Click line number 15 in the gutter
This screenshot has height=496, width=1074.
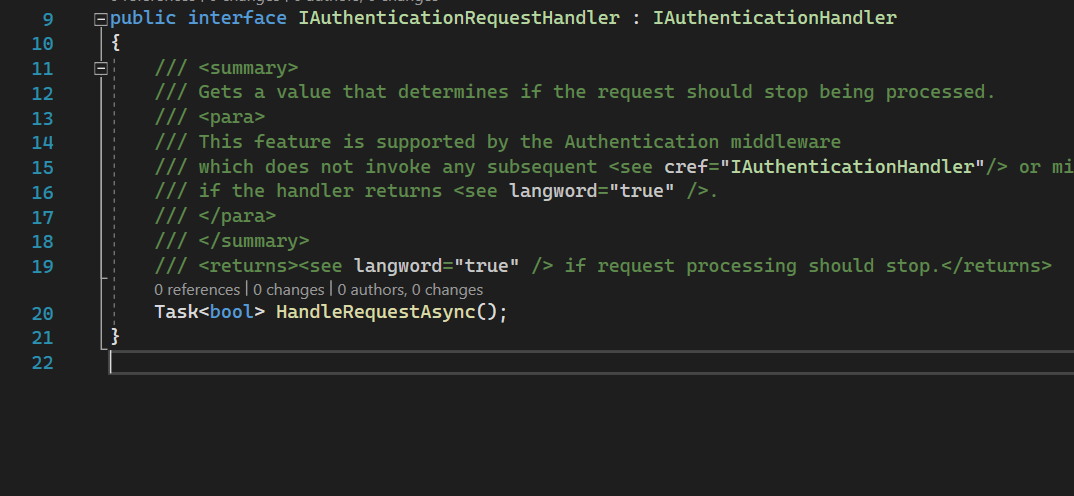(x=42, y=168)
